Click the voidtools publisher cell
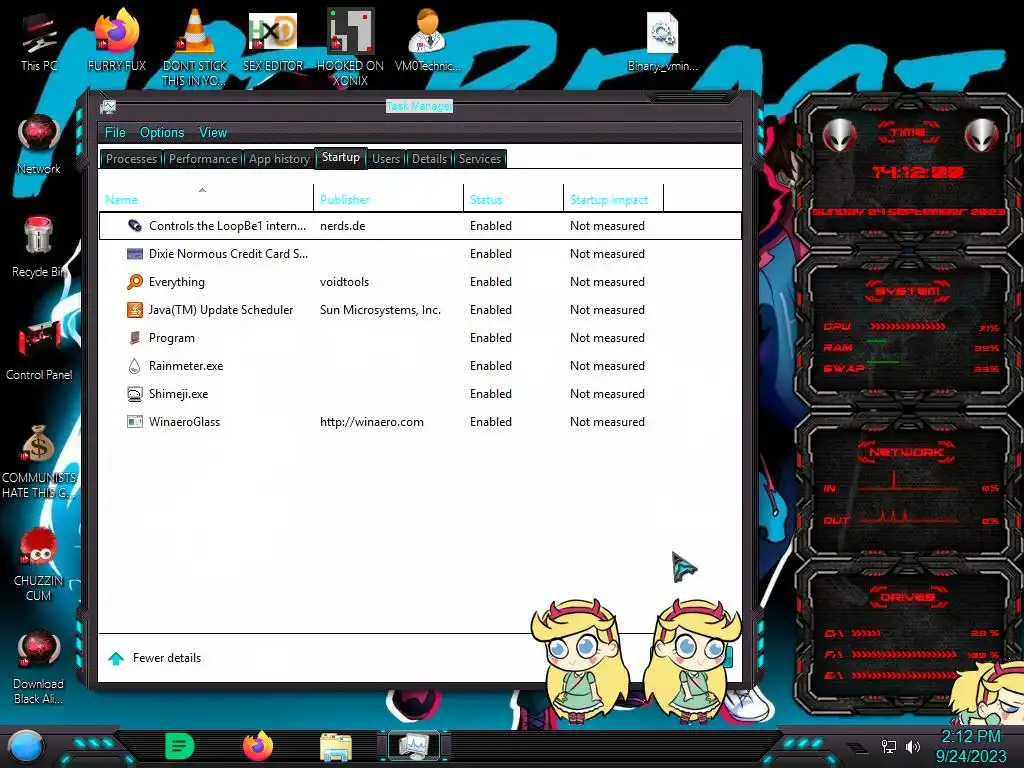The height and width of the screenshot is (768, 1024). tap(344, 282)
